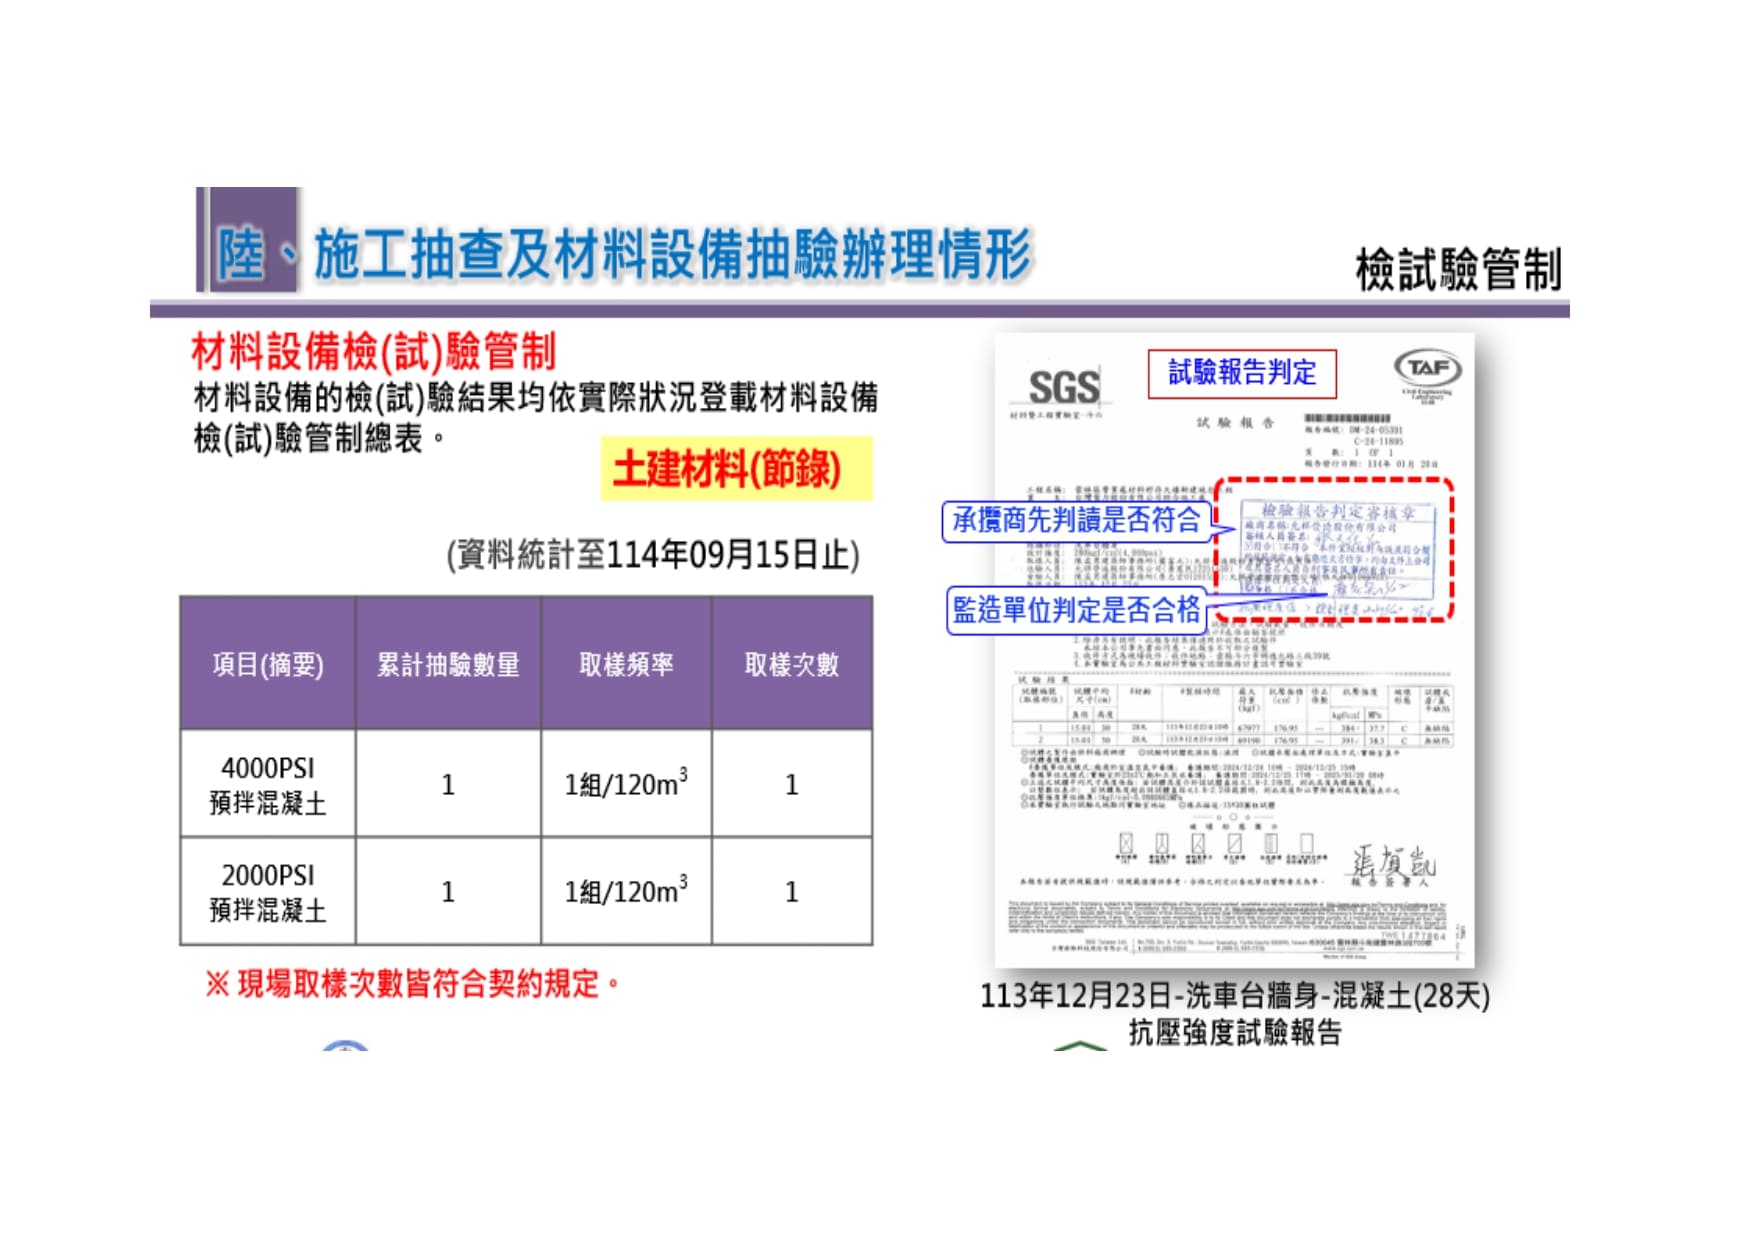Click the signature on the report
This screenshot has height=1241, width=1755.
pyautogui.click(x=1392, y=862)
